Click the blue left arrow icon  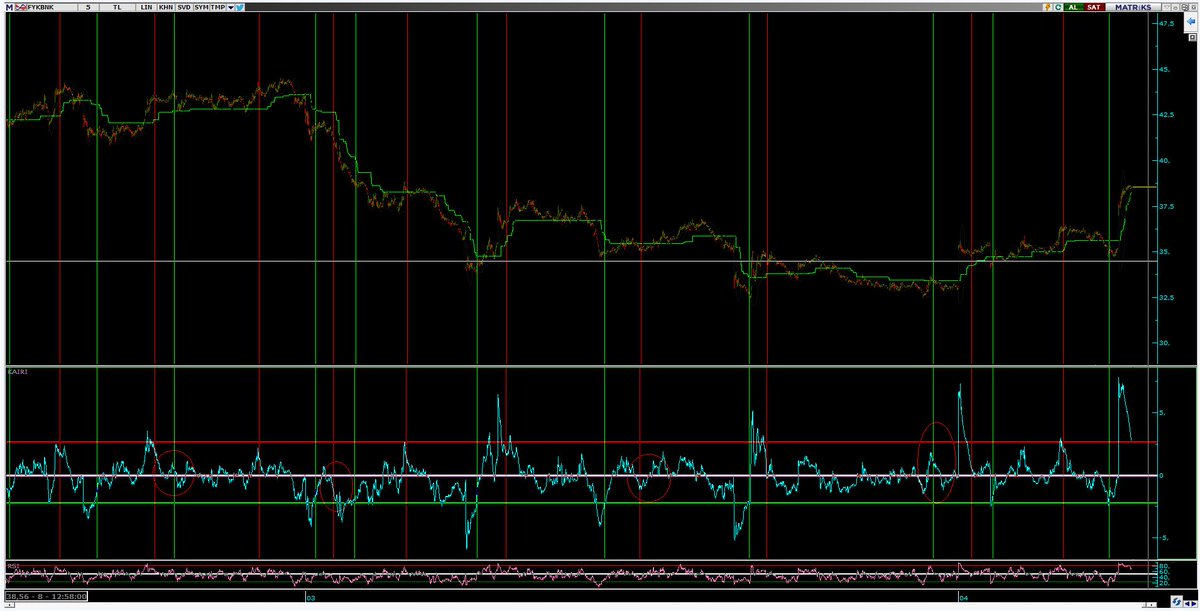click(1191, 21)
